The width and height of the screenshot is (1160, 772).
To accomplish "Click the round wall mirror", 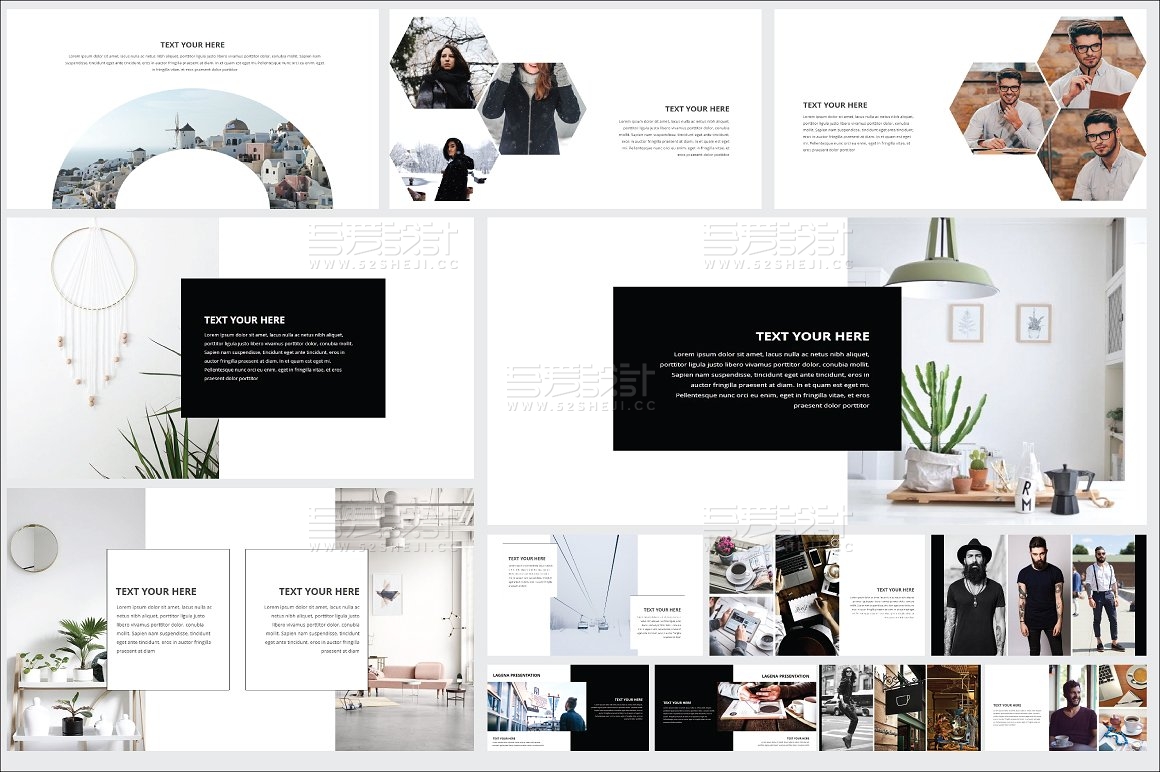I will click(34, 547).
